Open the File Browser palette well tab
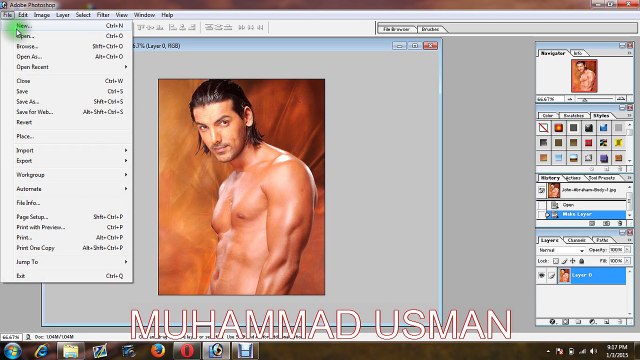The width and height of the screenshot is (640, 360). coord(396,29)
